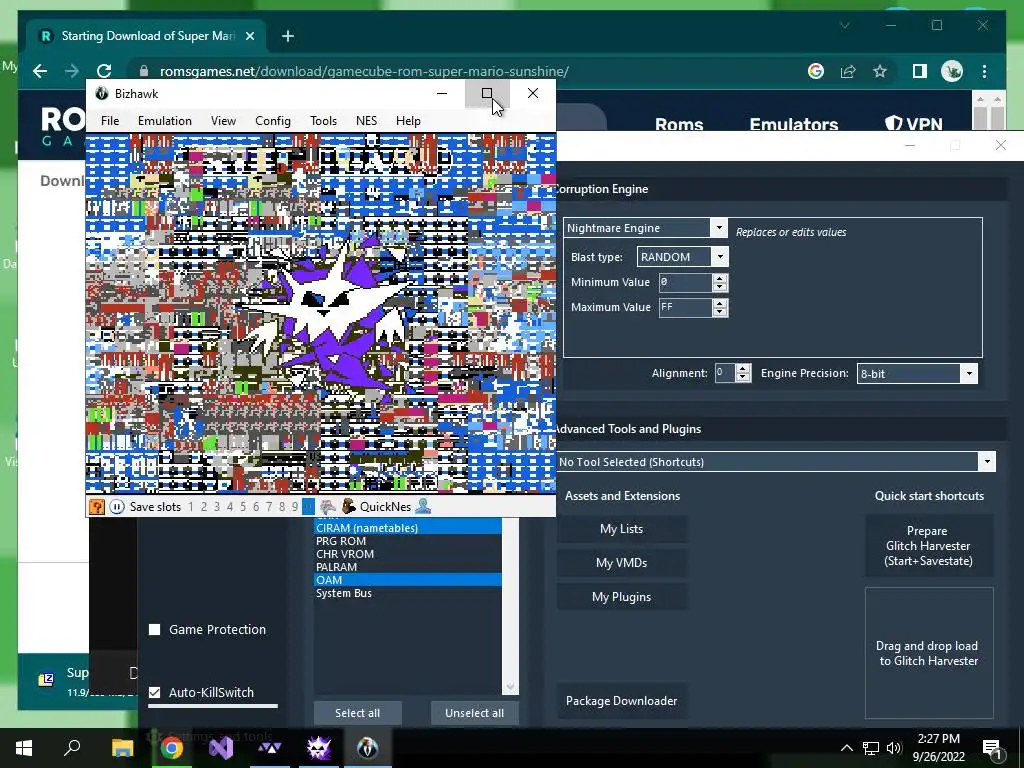The width and height of the screenshot is (1024, 768).
Task: Click the Bizhawk title bar app icon
Action: click(101, 93)
